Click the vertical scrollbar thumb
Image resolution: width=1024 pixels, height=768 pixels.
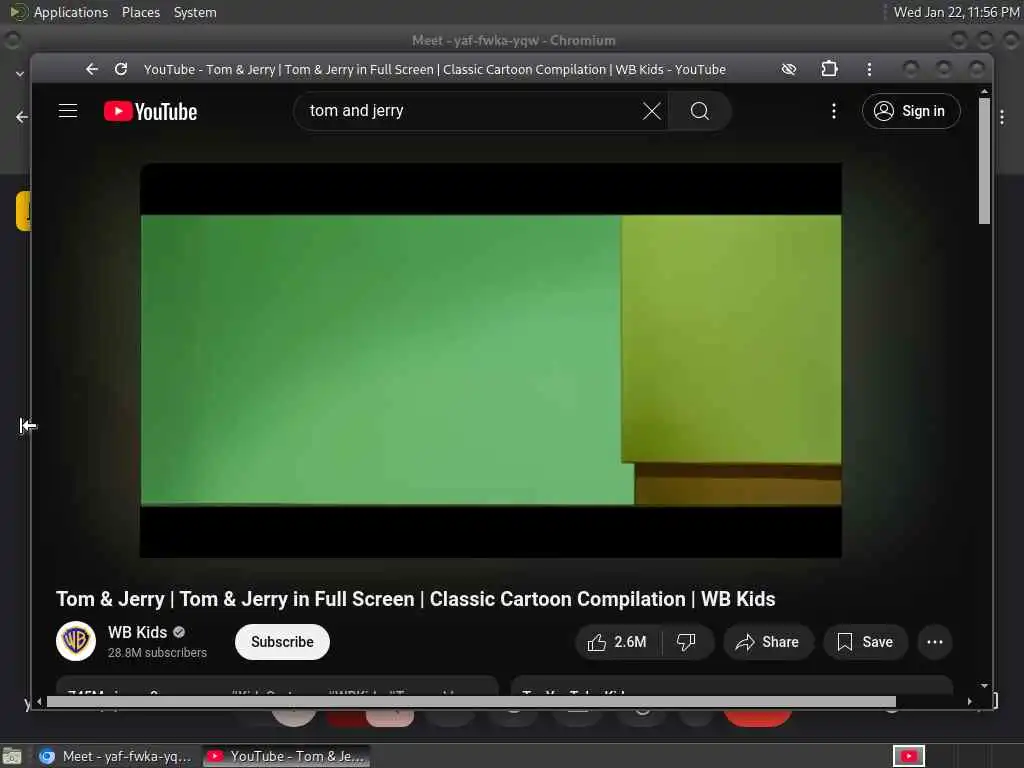click(984, 161)
